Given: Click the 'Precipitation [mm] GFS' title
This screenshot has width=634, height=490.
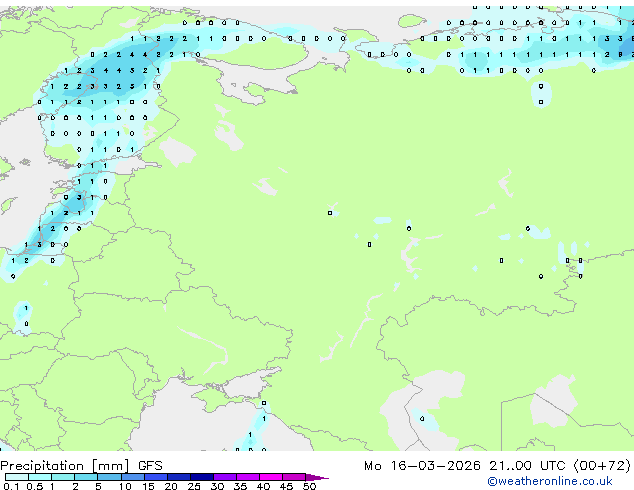Looking at the screenshot, I should coord(81,466).
